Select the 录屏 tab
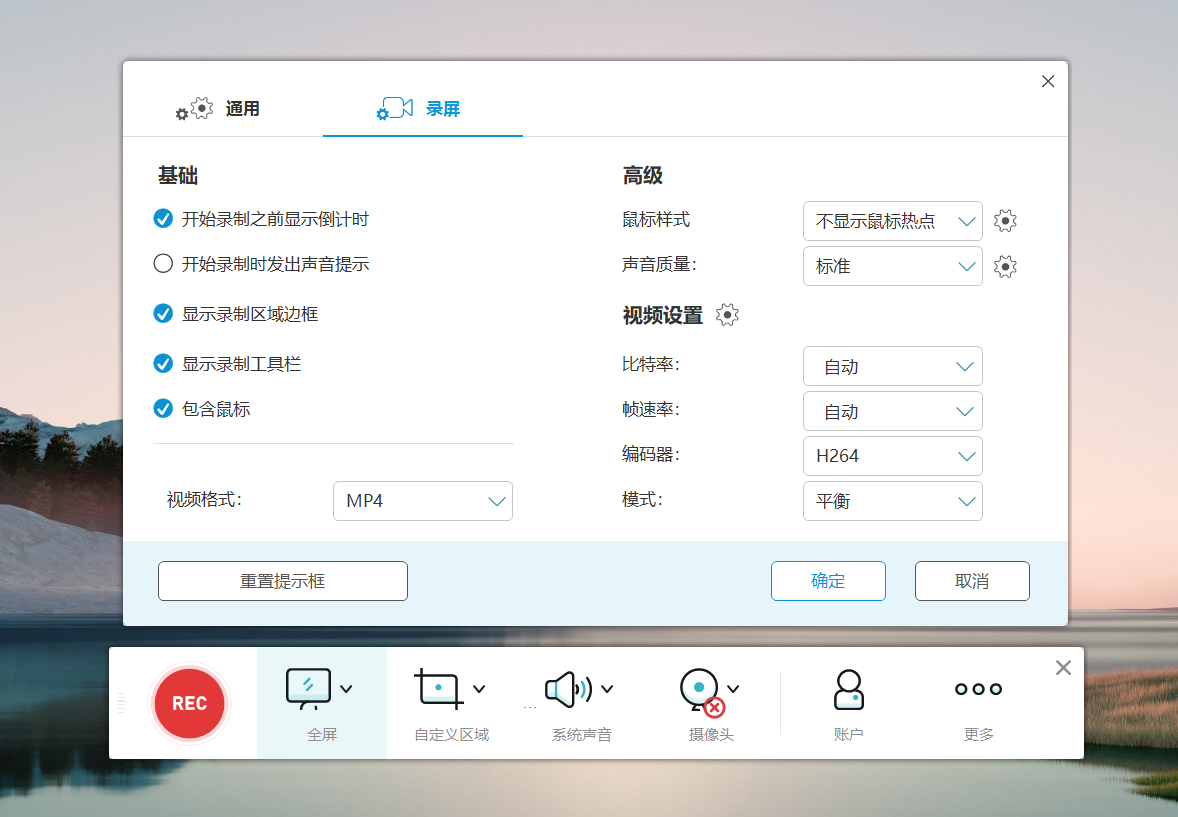 click(x=422, y=108)
